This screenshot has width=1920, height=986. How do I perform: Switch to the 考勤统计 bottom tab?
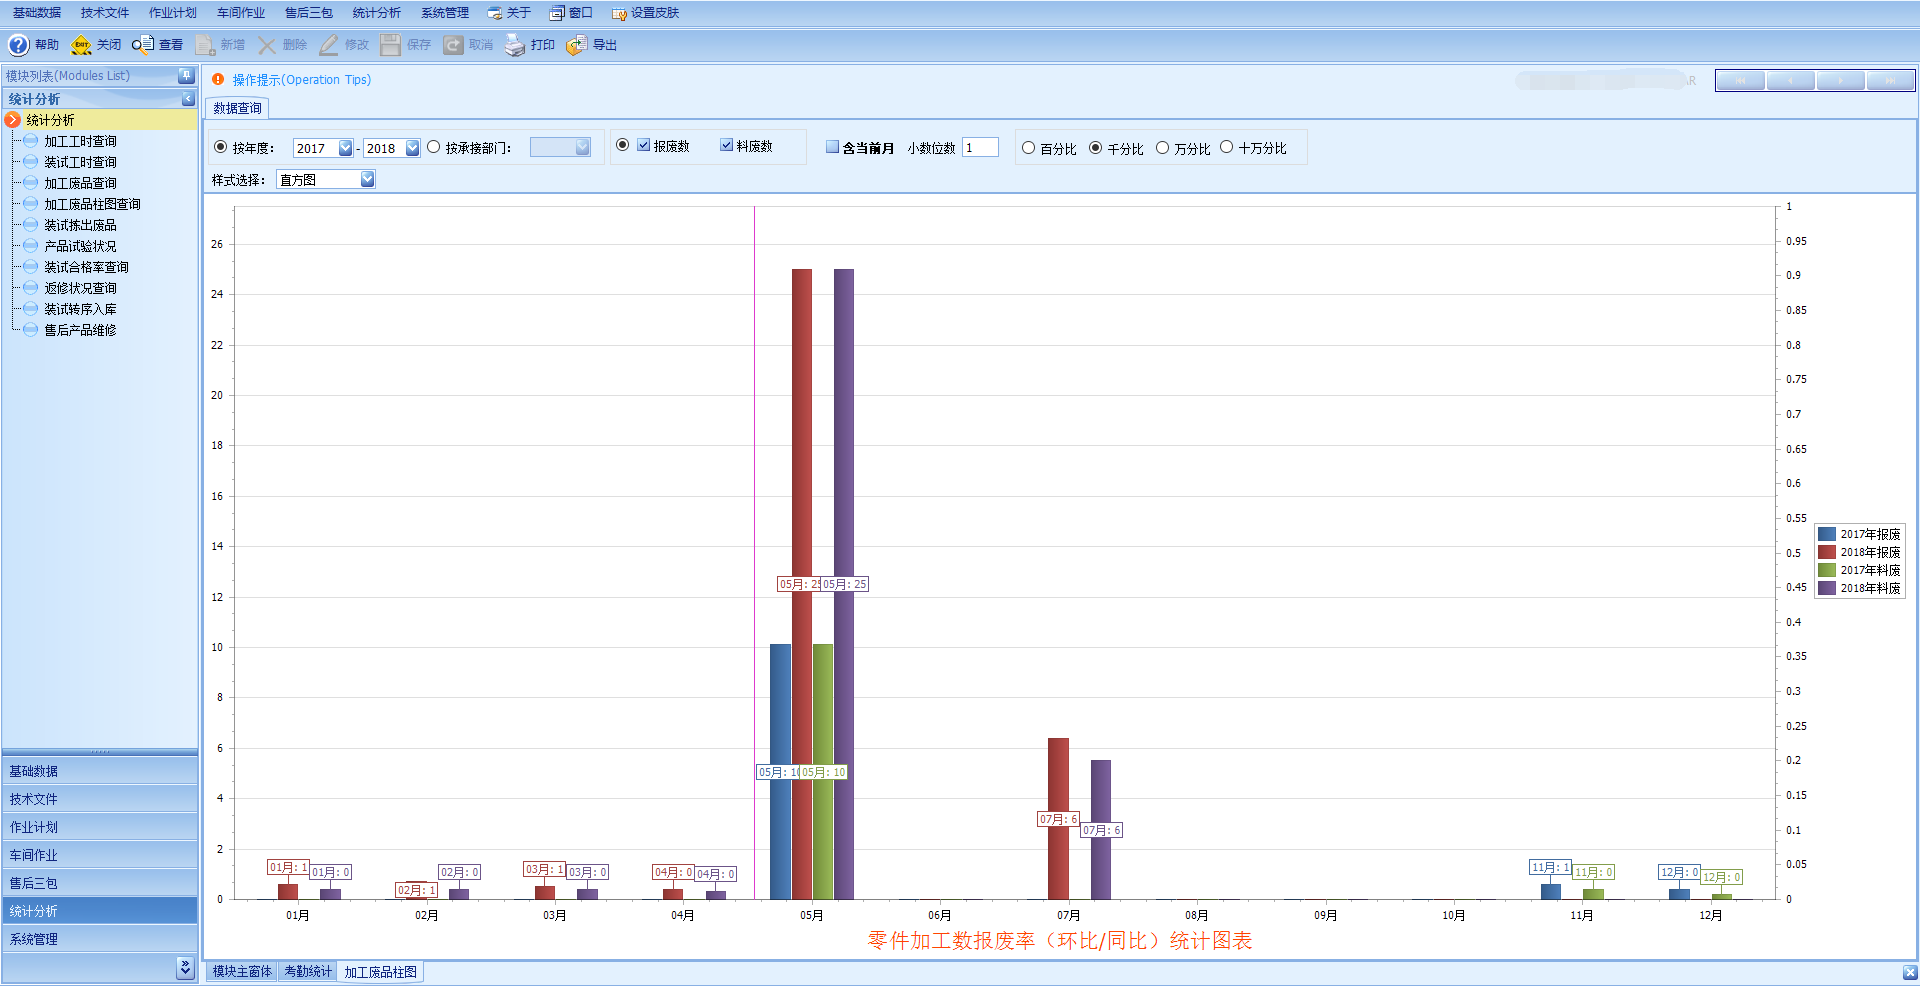point(308,972)
